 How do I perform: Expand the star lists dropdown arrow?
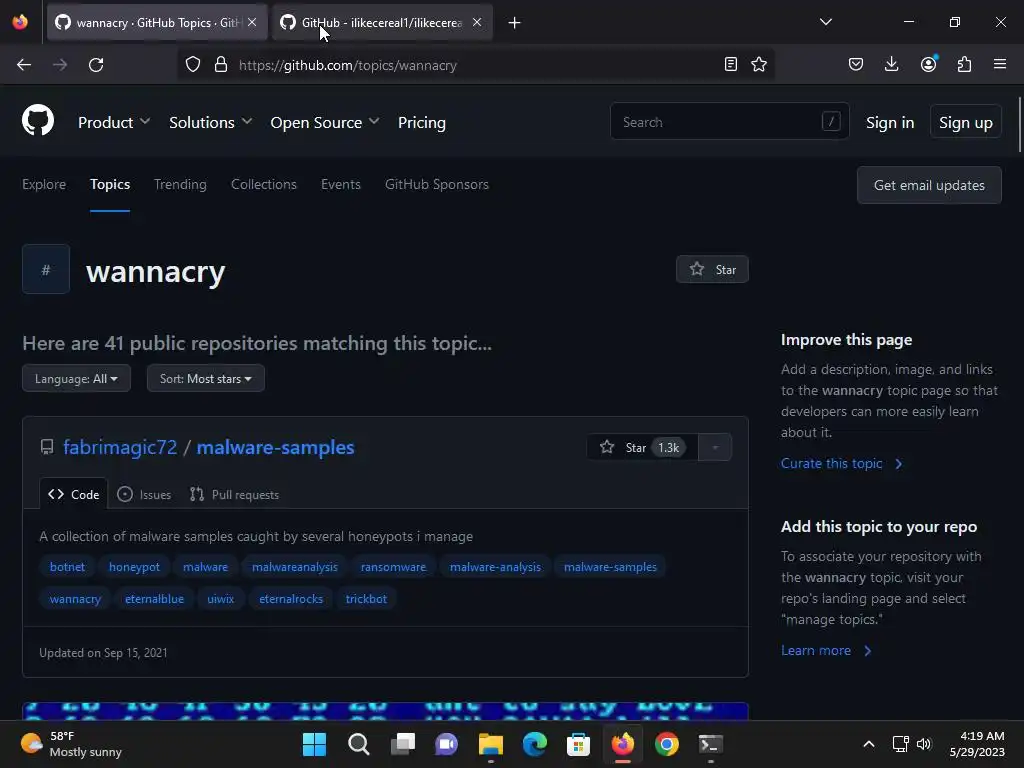(715, 447)
